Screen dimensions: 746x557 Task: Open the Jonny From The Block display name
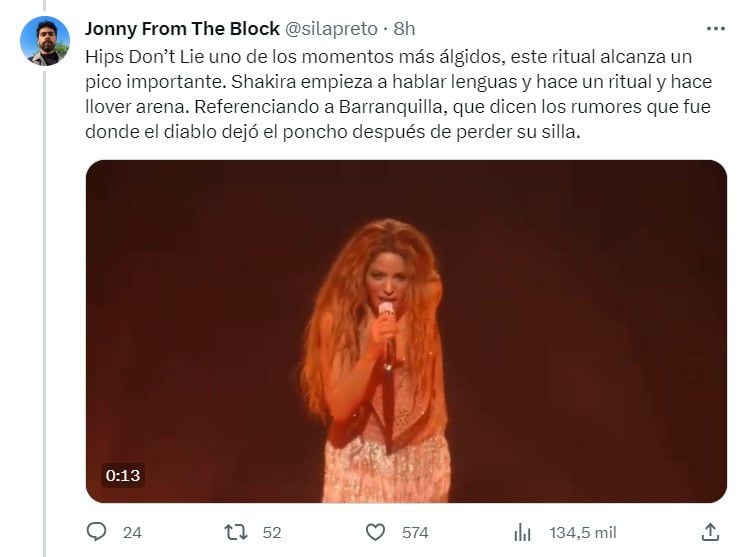tap(182, 29)
